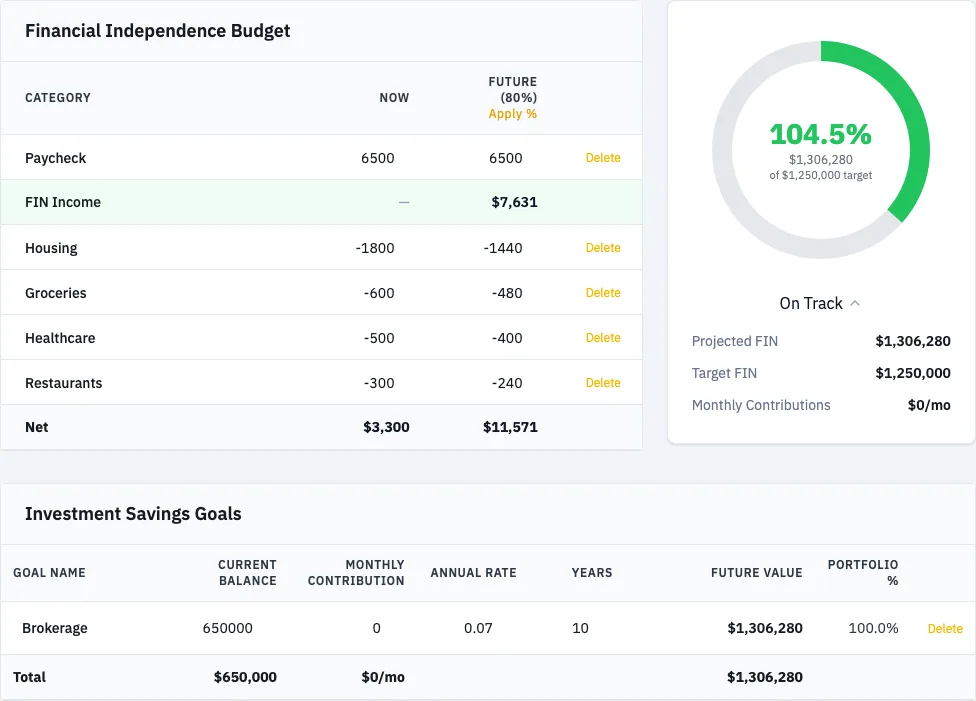Select the Groceries category name
The image size is (976, 701).
click(55, 293)
